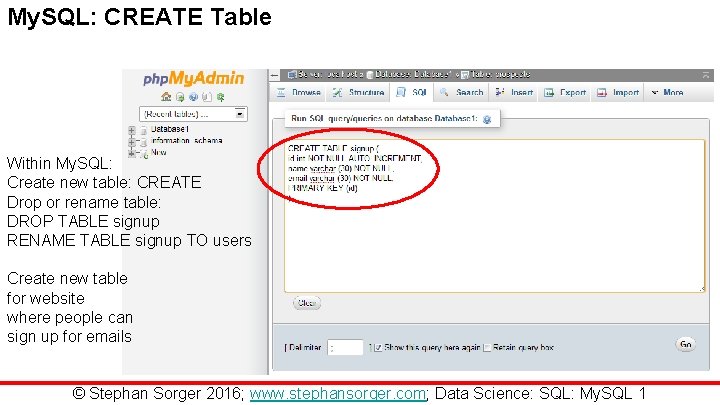Image resolution: width=720 pixels, height=405 pixels.
Task: Switch to the Structure tab
Action: click(358, 93)
